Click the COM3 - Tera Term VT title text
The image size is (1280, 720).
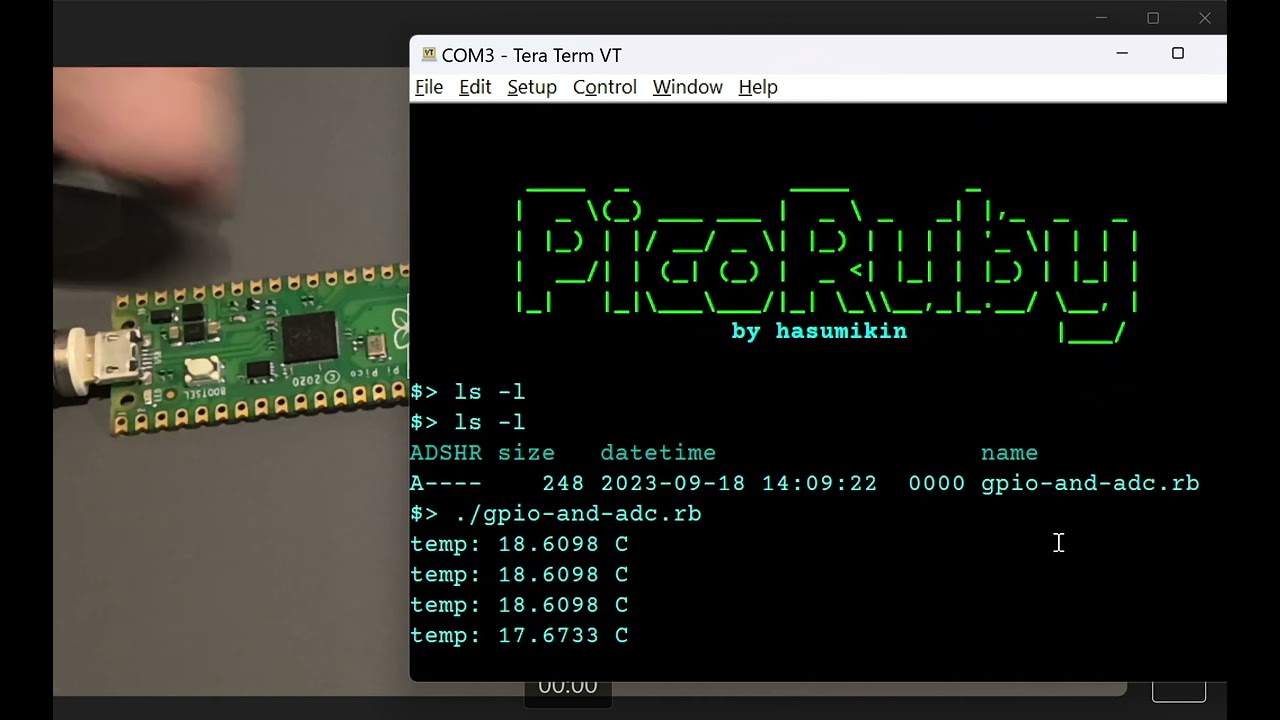coord(531,56)
